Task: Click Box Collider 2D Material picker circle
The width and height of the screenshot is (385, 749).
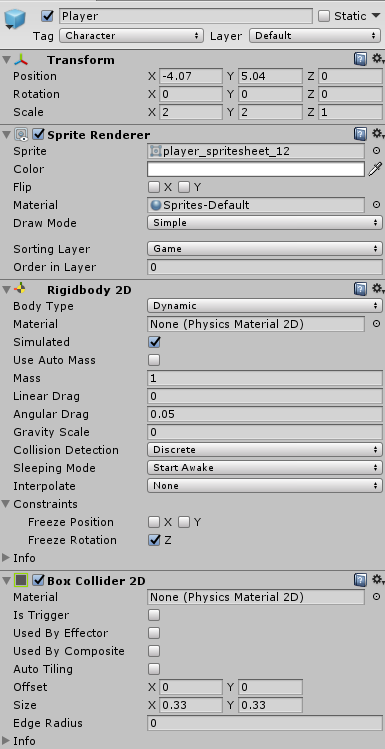Action: pyautogui.click(x=376, y=597)
